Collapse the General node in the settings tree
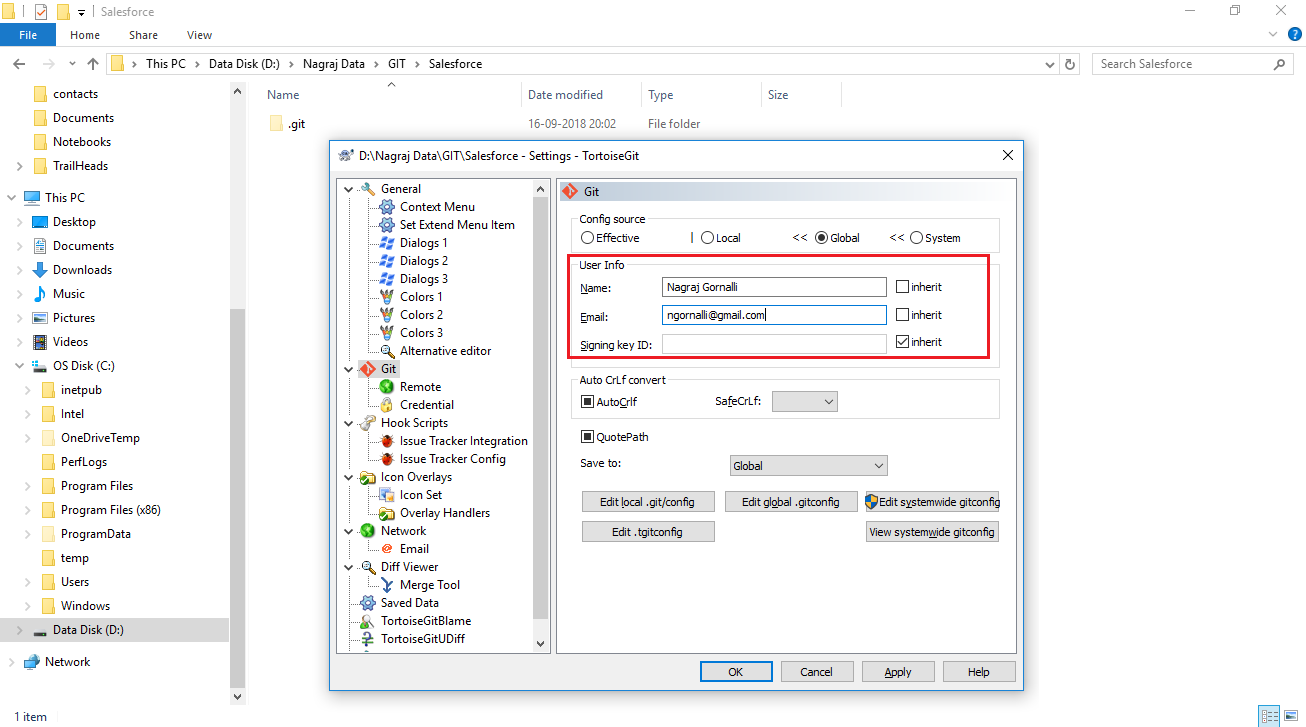The image size is (1306, 727). click(348, 189)
